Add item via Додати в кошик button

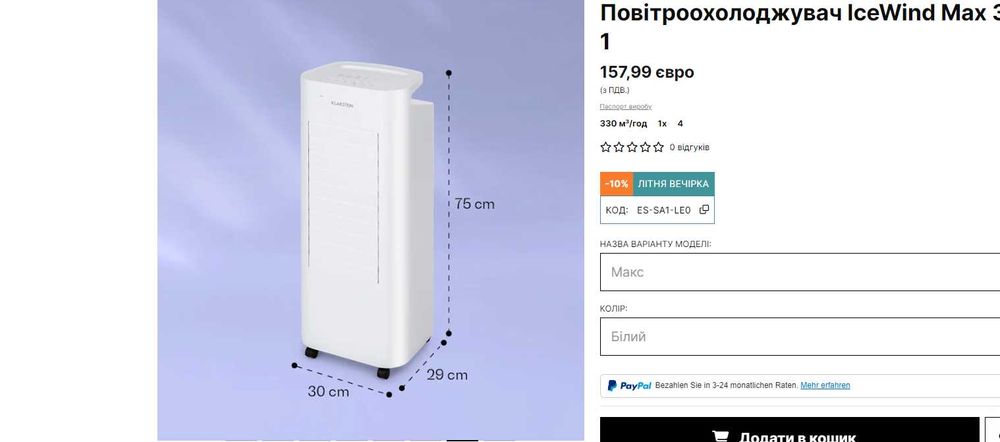pos(790,431)
